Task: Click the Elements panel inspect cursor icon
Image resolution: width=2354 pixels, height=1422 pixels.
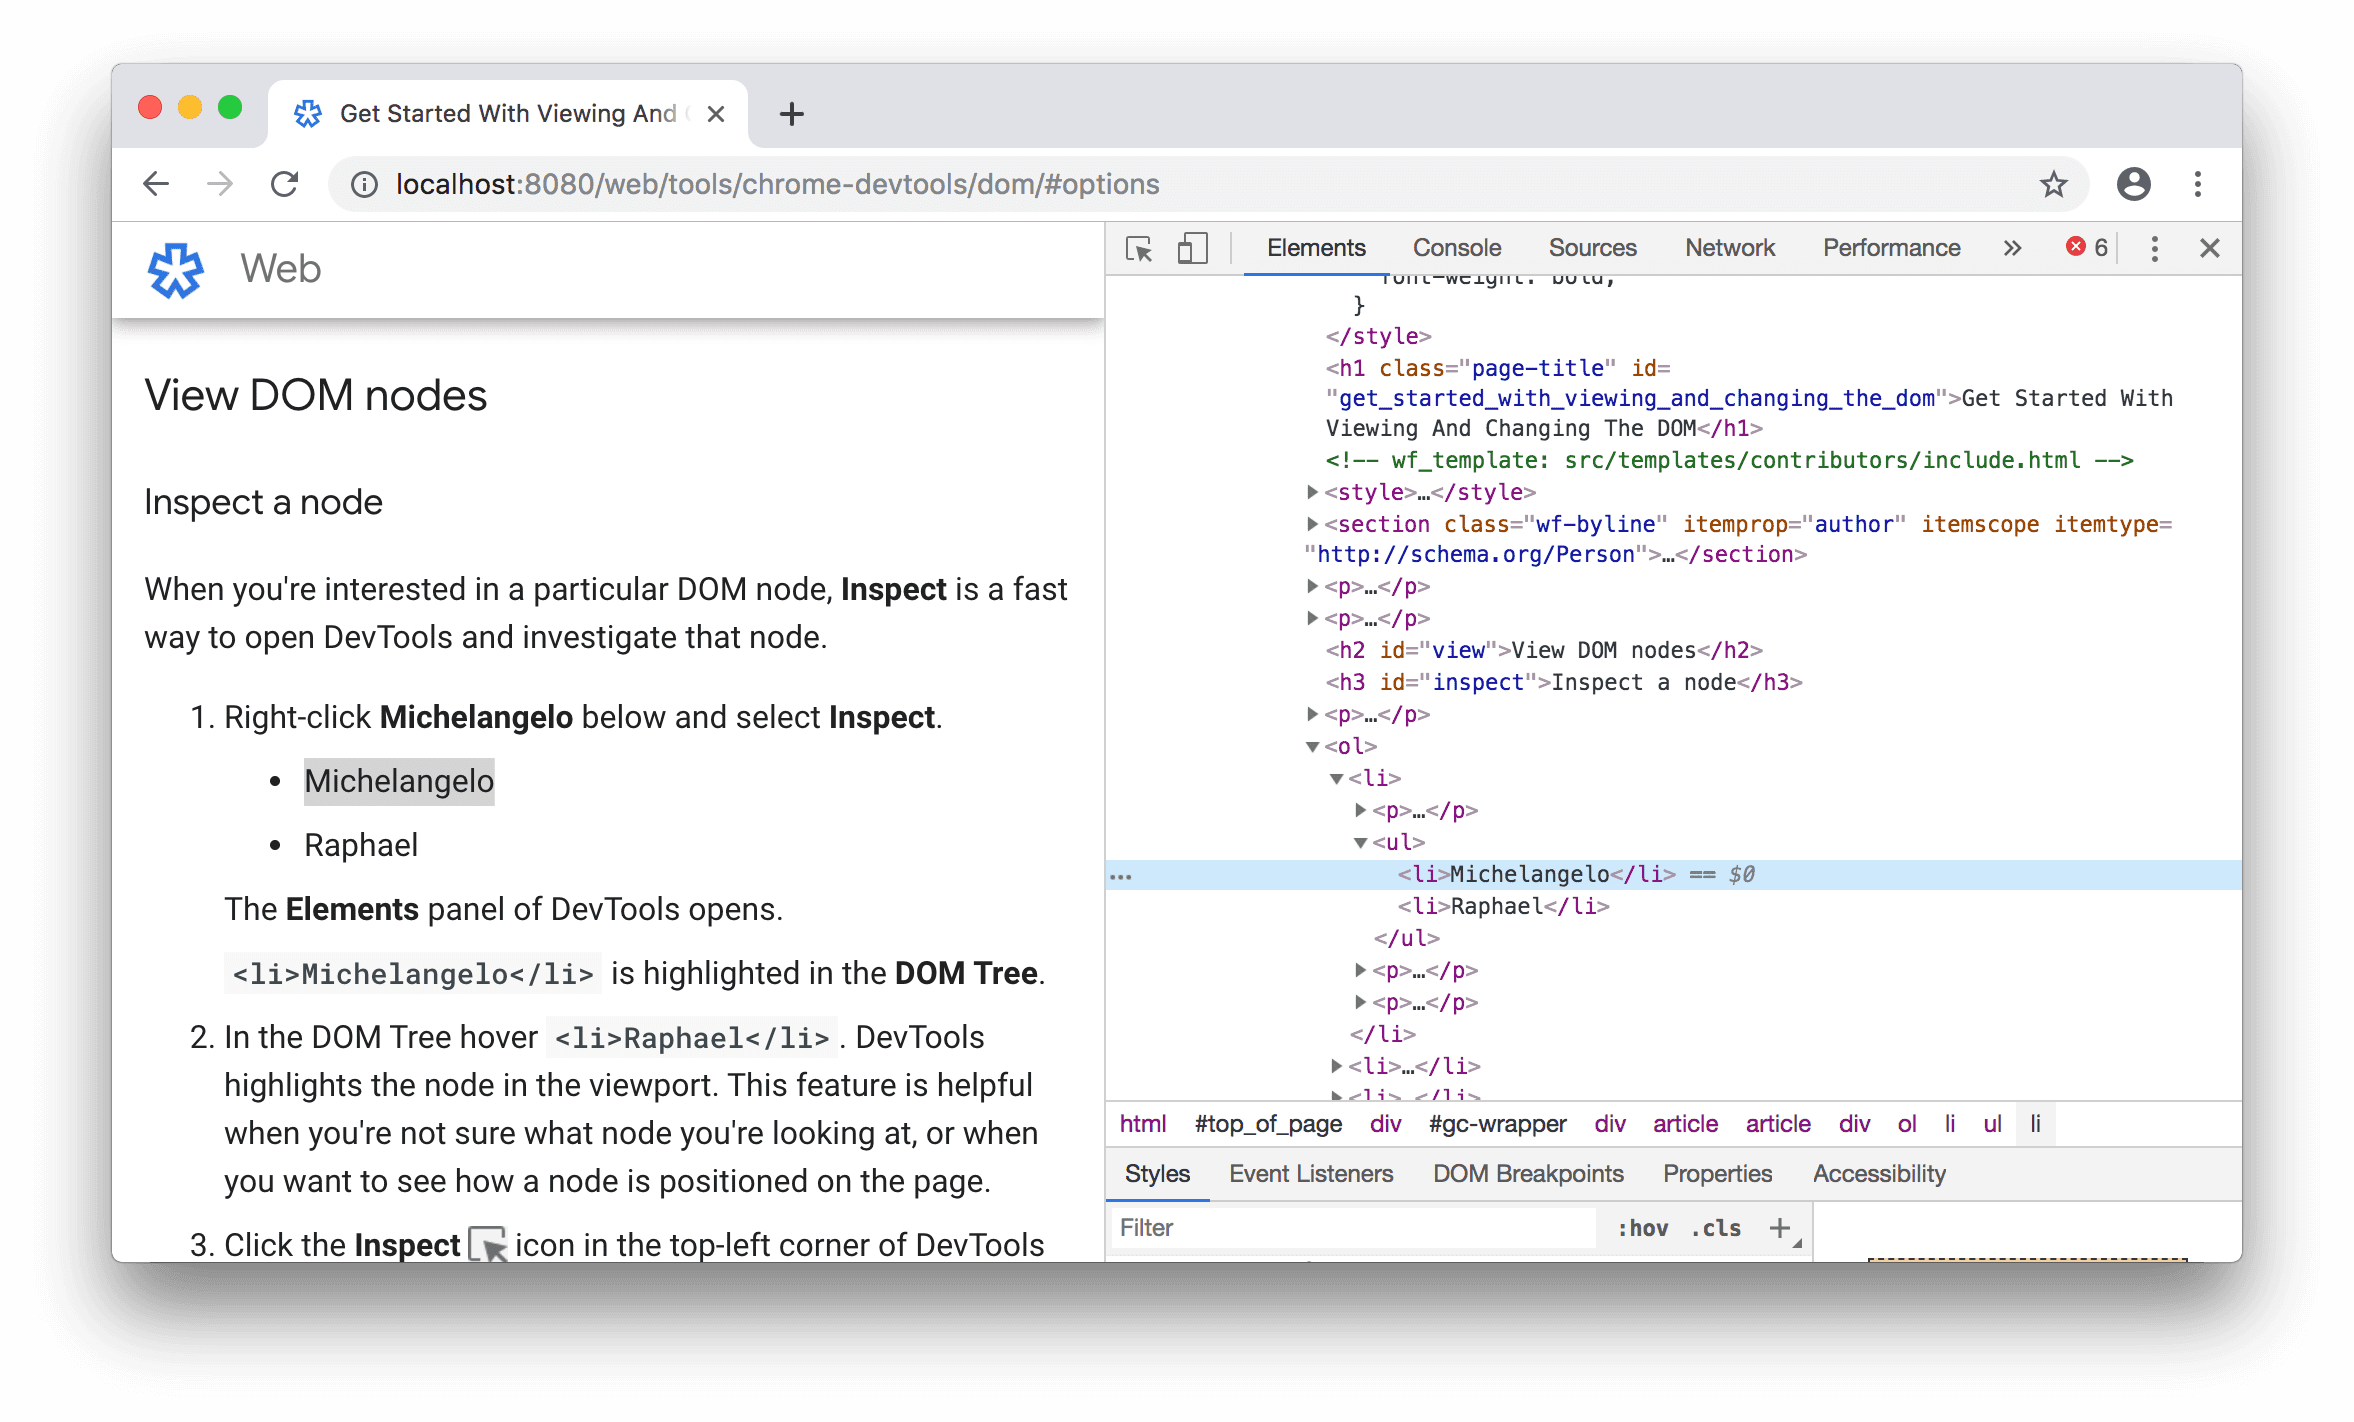Action: (x=1140, y=247)
